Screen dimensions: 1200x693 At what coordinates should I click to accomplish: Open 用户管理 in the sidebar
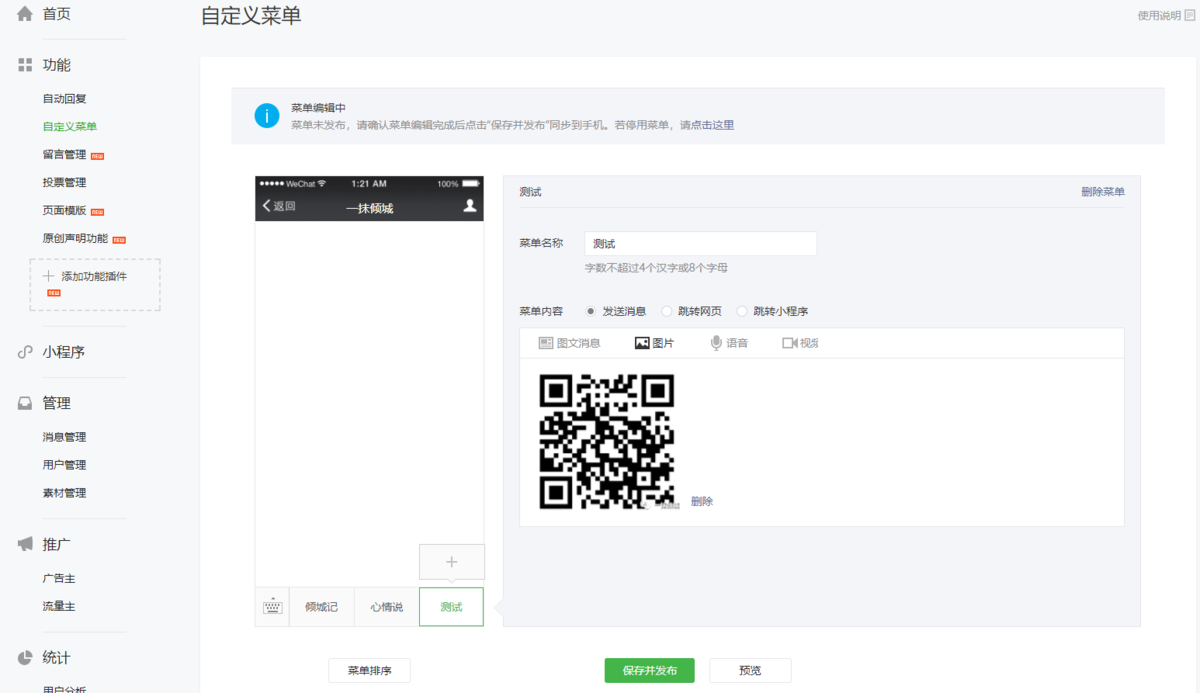coord(64,465)
